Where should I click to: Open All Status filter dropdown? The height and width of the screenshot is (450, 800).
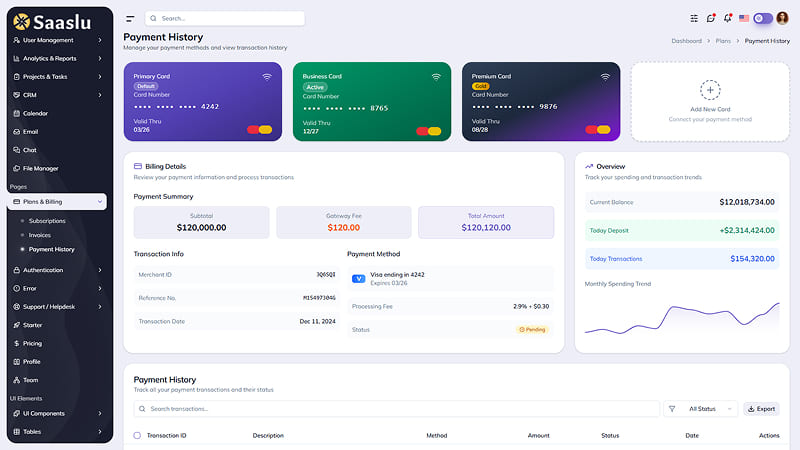[x=710, y=409]
